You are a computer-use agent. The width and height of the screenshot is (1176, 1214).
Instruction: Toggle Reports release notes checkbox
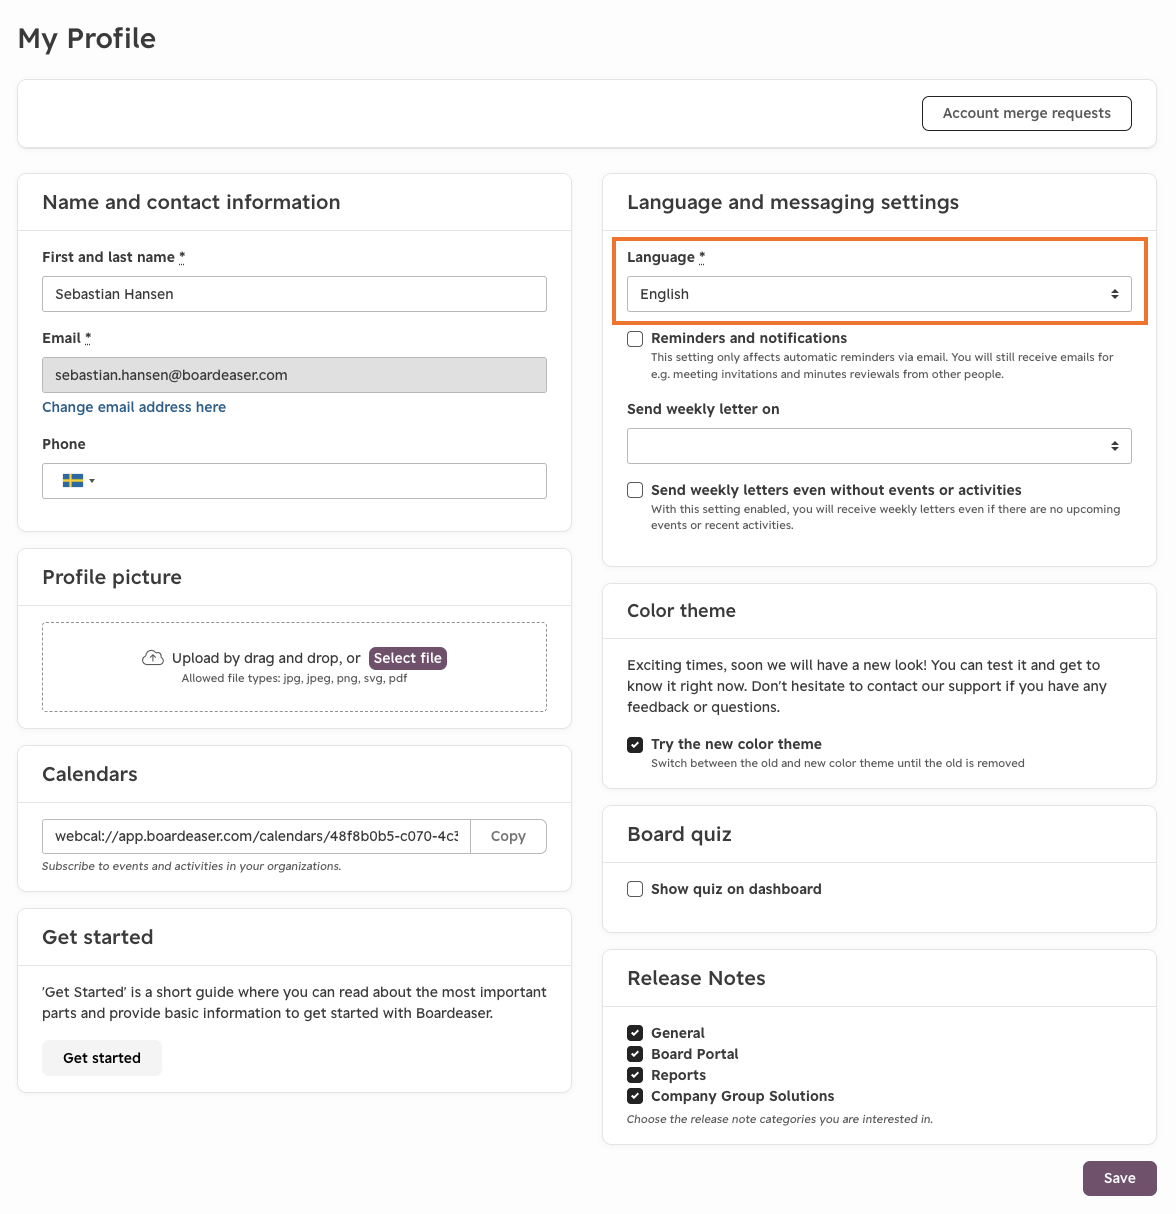(635, 1075)
